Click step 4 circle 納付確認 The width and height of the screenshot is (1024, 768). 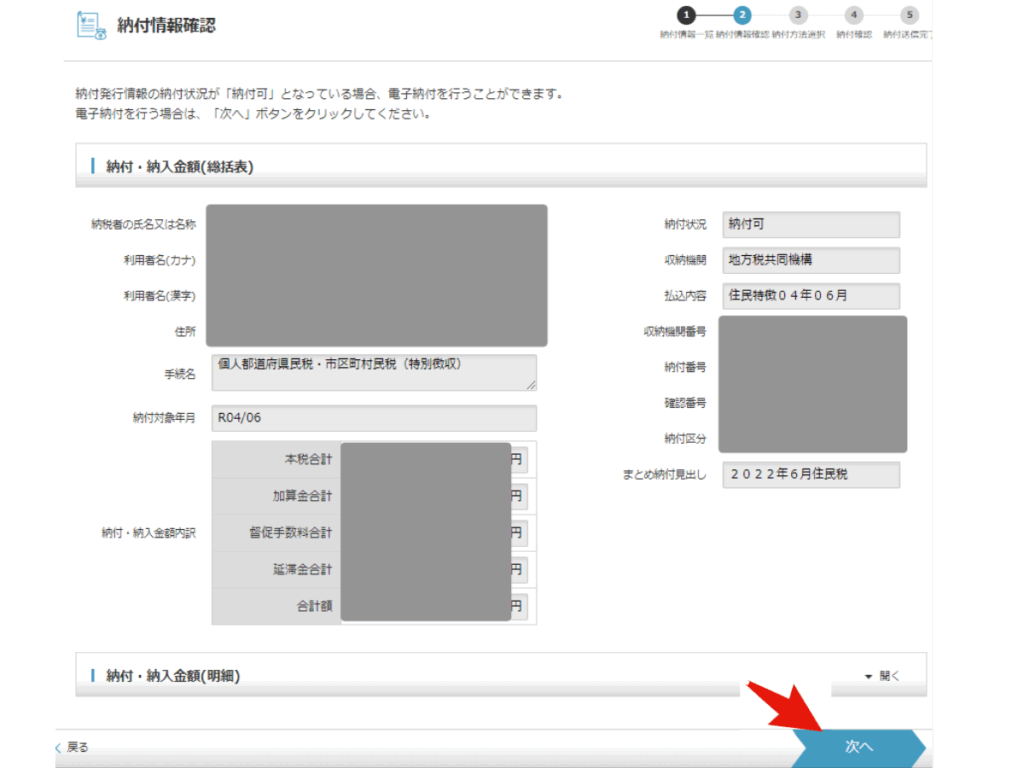pyautogui.click(x=853, y=14)
